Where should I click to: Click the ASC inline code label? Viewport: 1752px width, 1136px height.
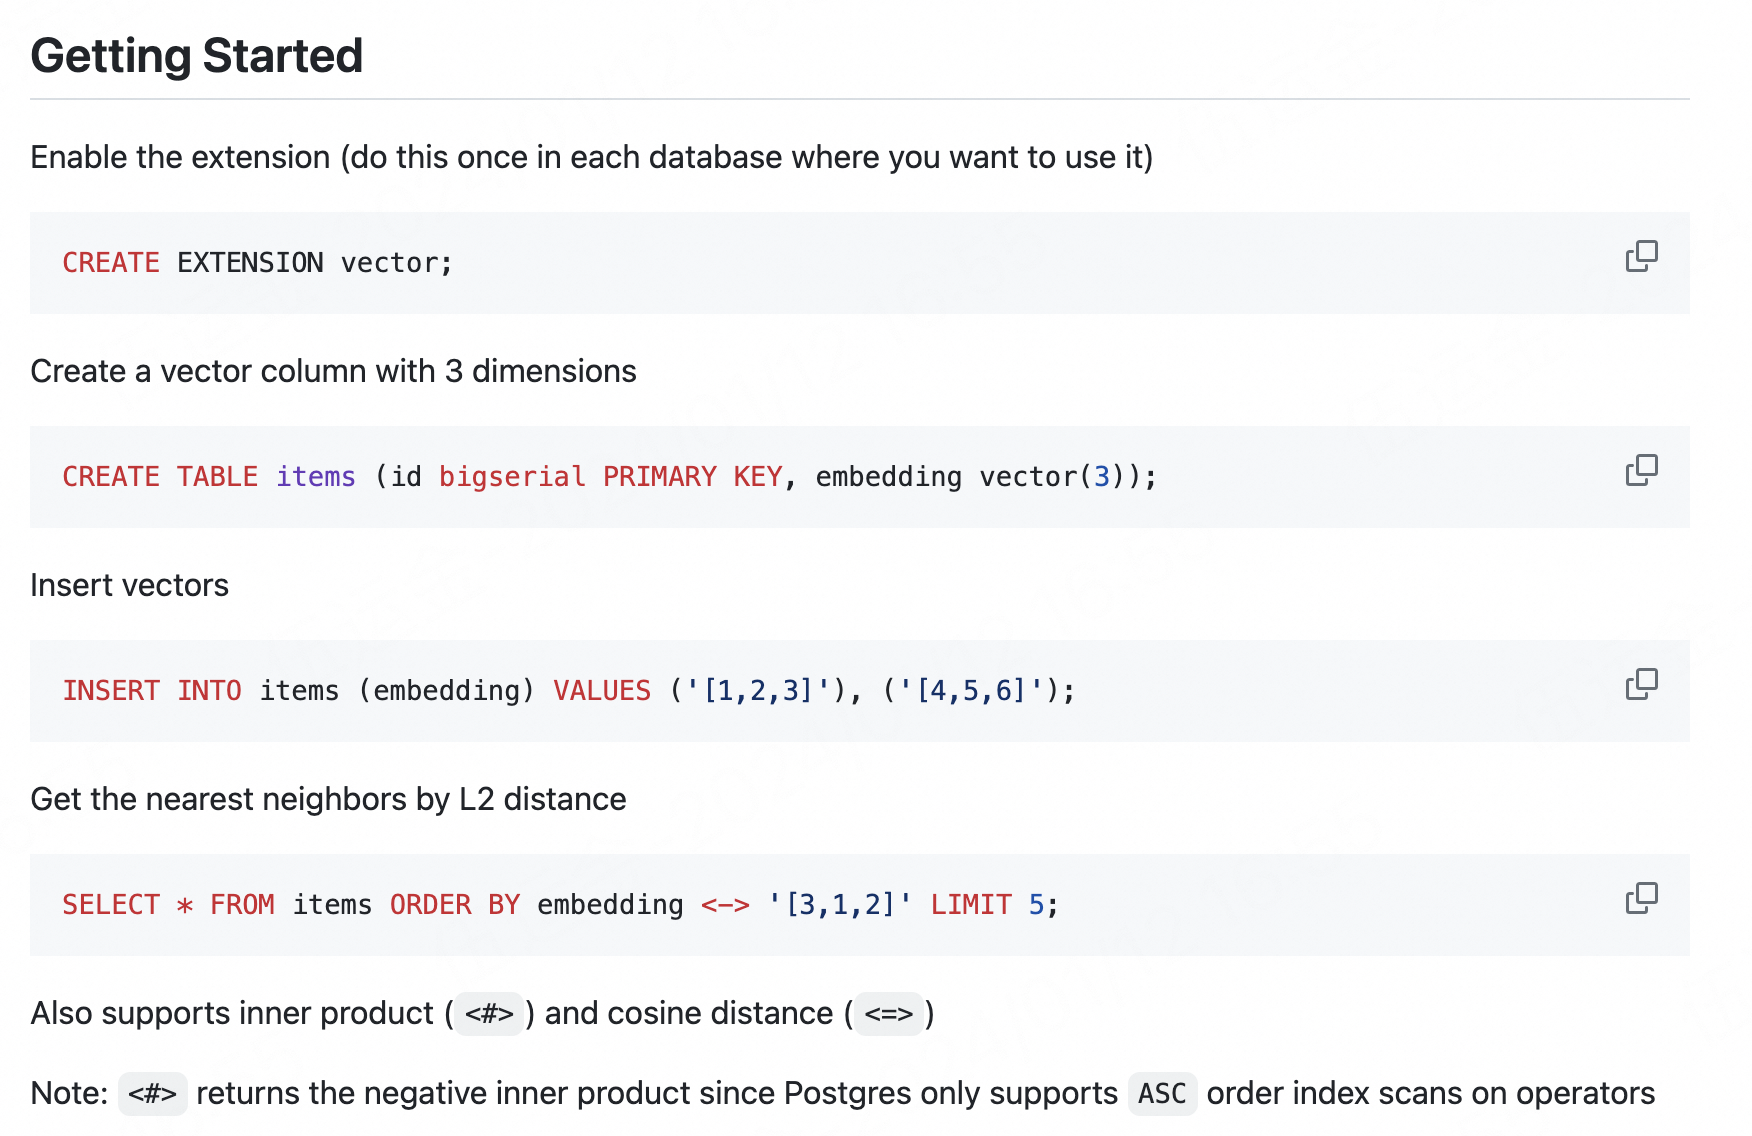pyautogui.click(x=1162, y=1094)
